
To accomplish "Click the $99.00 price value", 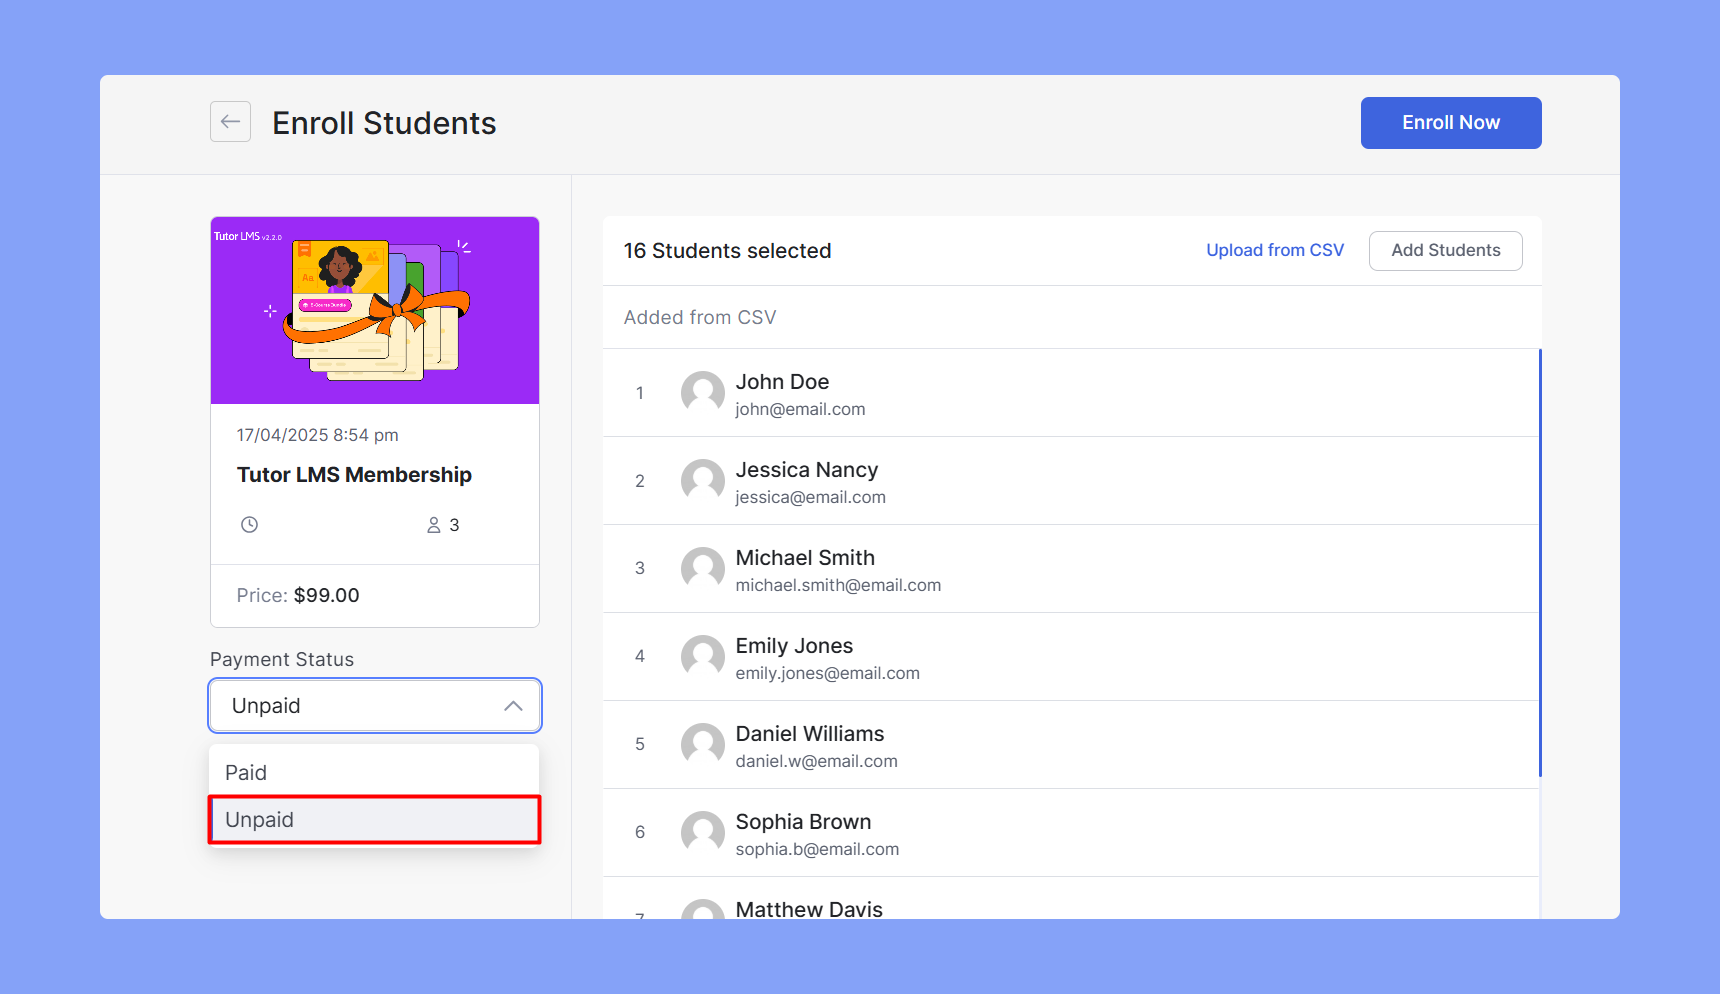I will [x=326, y=595].
